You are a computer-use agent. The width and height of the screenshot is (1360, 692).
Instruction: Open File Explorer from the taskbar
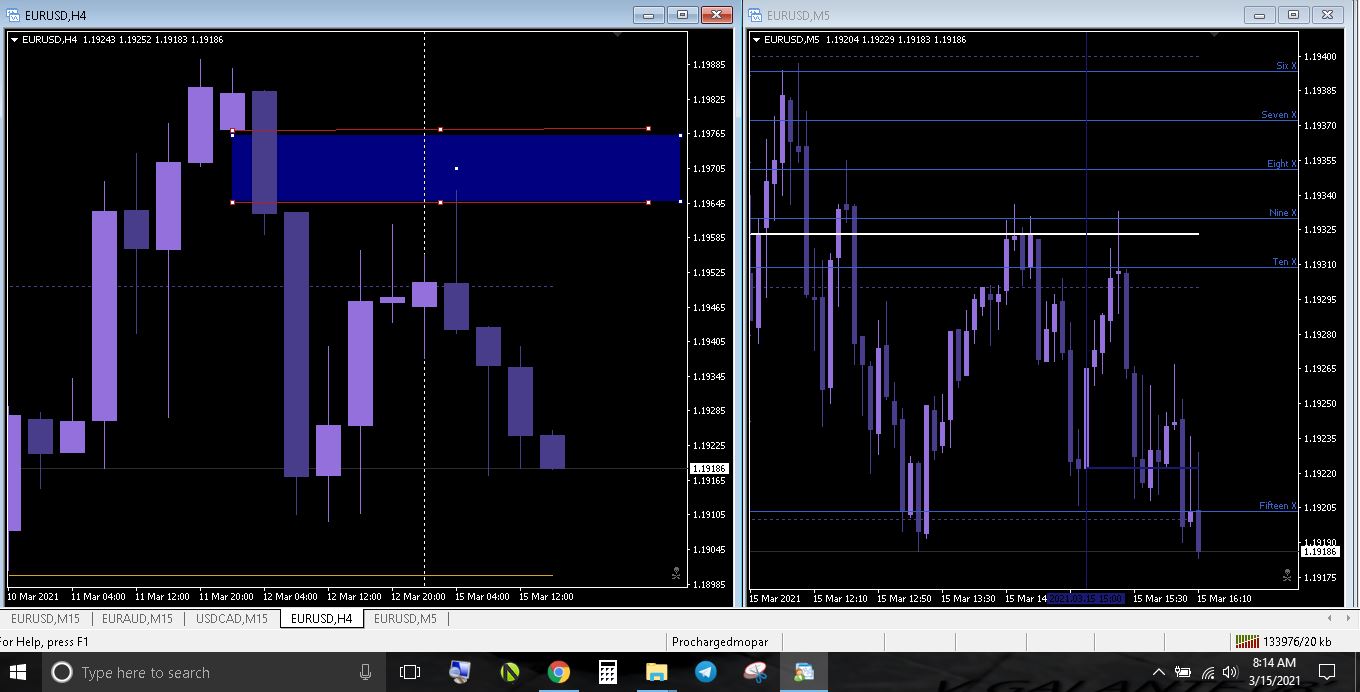tap(657, 672)
